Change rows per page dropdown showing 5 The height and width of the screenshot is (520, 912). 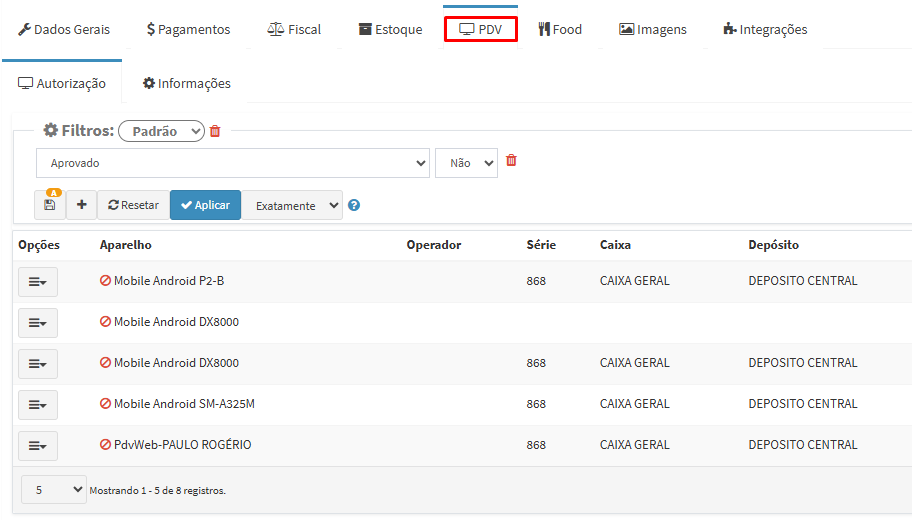(x=54, y=490)
